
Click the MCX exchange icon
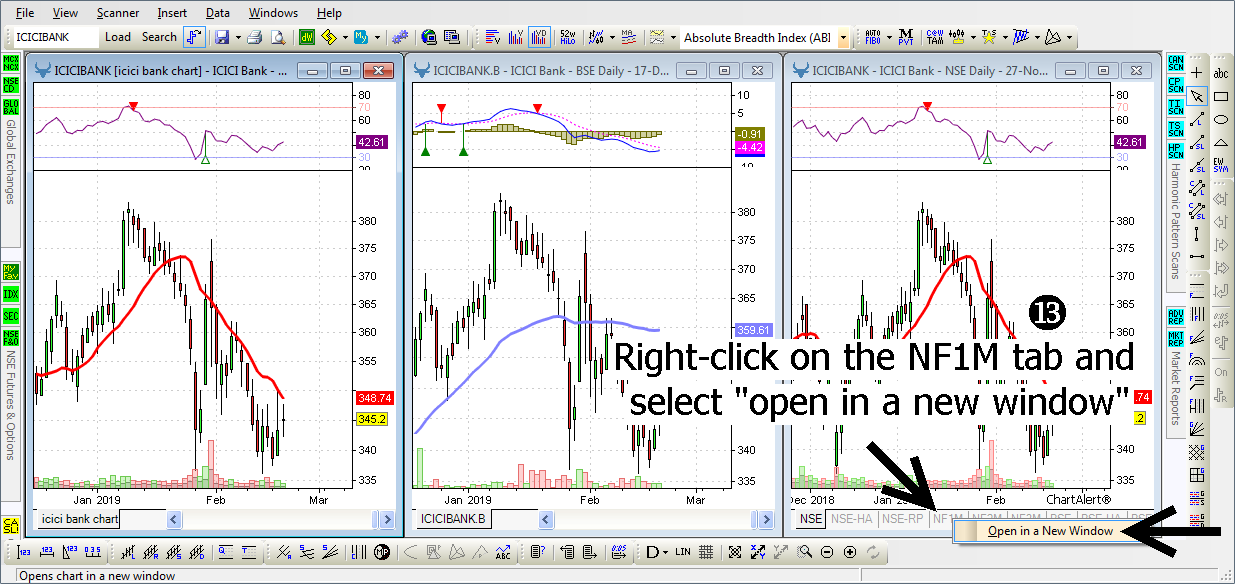pos(10,65)
